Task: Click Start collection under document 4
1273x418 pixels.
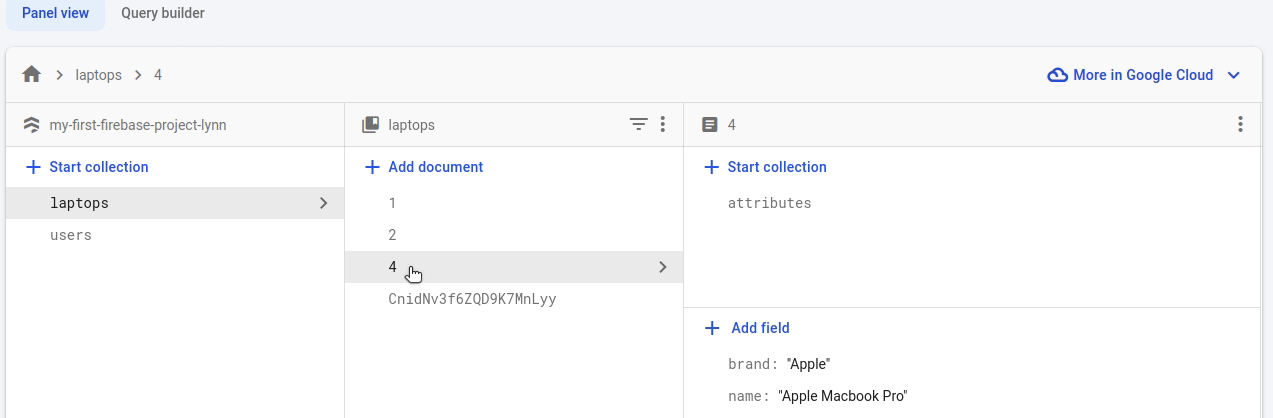Action: pos(765,167)
